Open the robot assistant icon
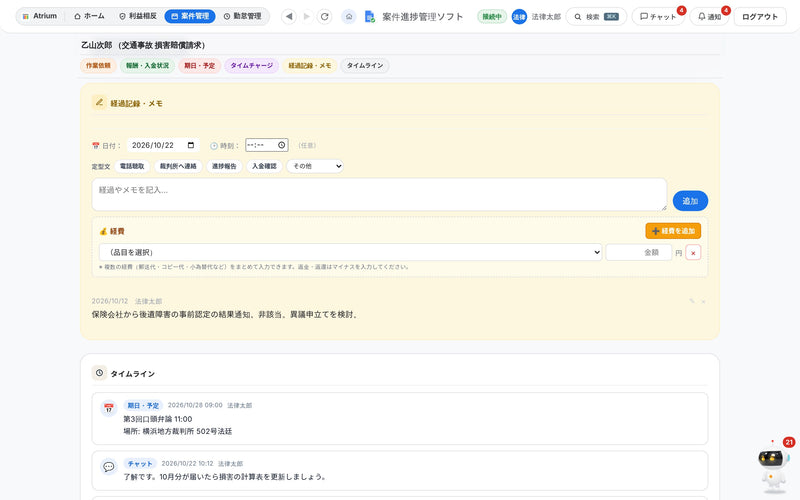 click(x=773, y=465)
